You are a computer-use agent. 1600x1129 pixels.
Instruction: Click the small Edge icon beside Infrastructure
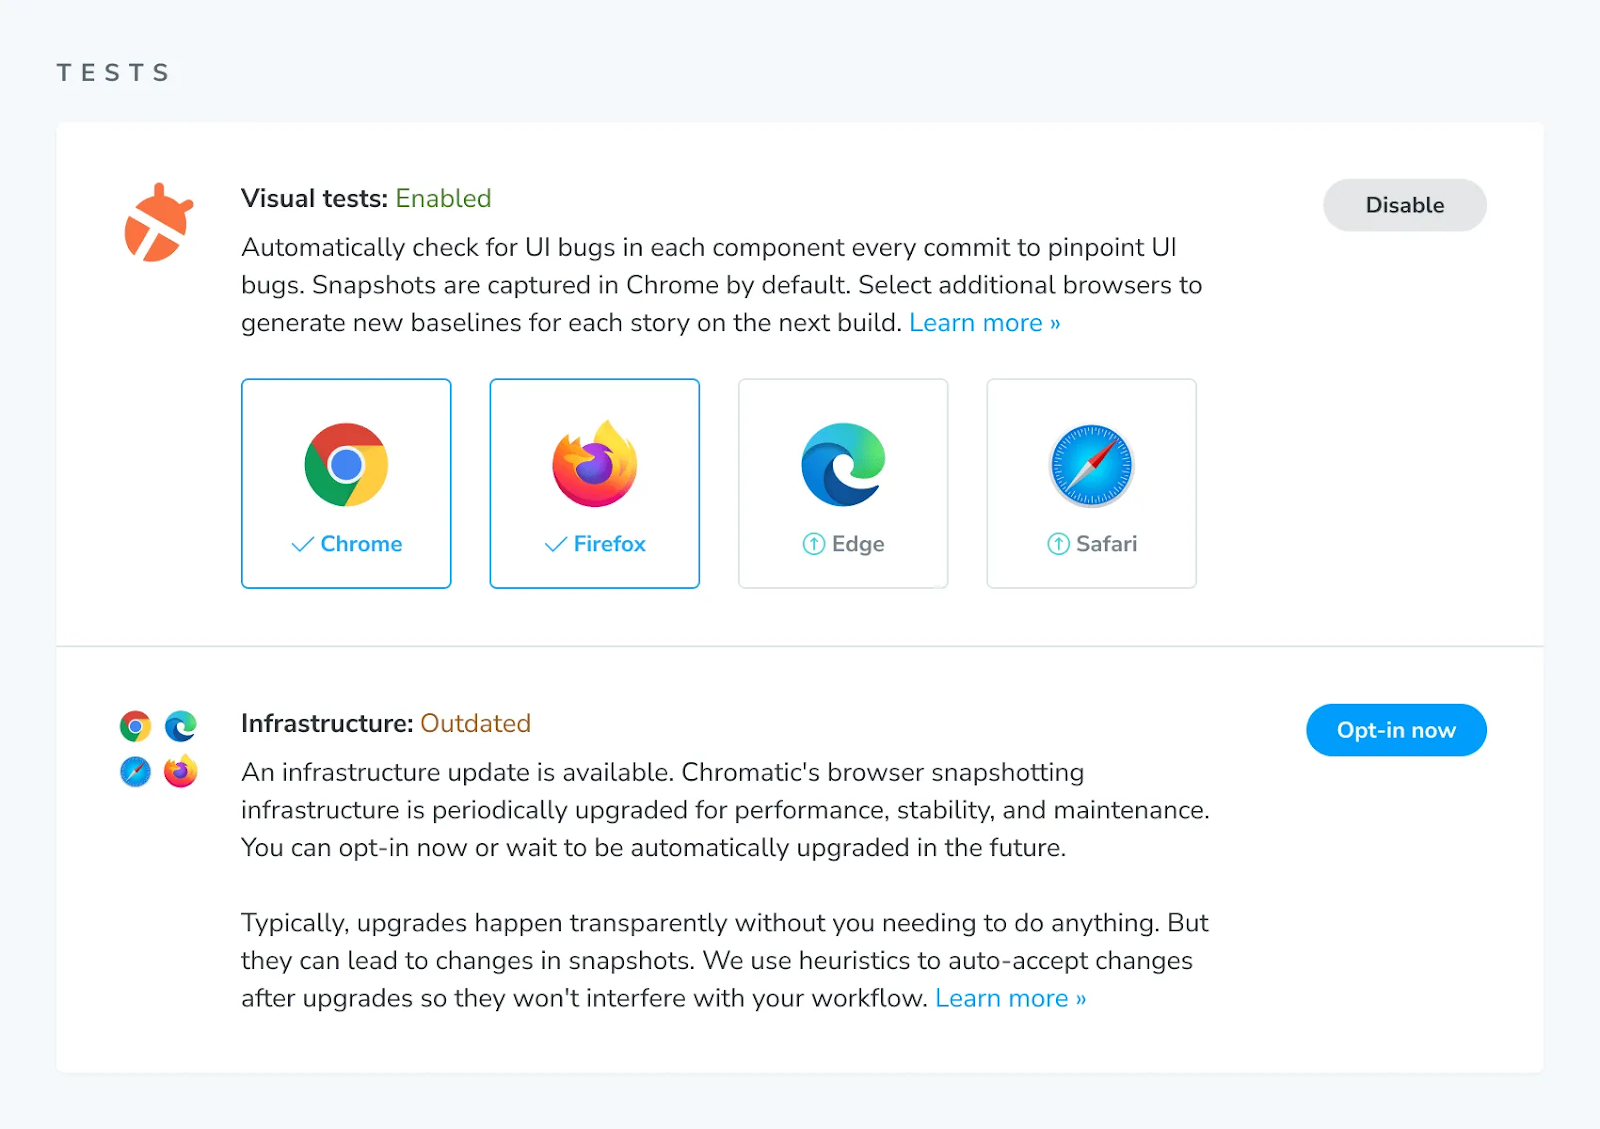(x=181, y=726)
